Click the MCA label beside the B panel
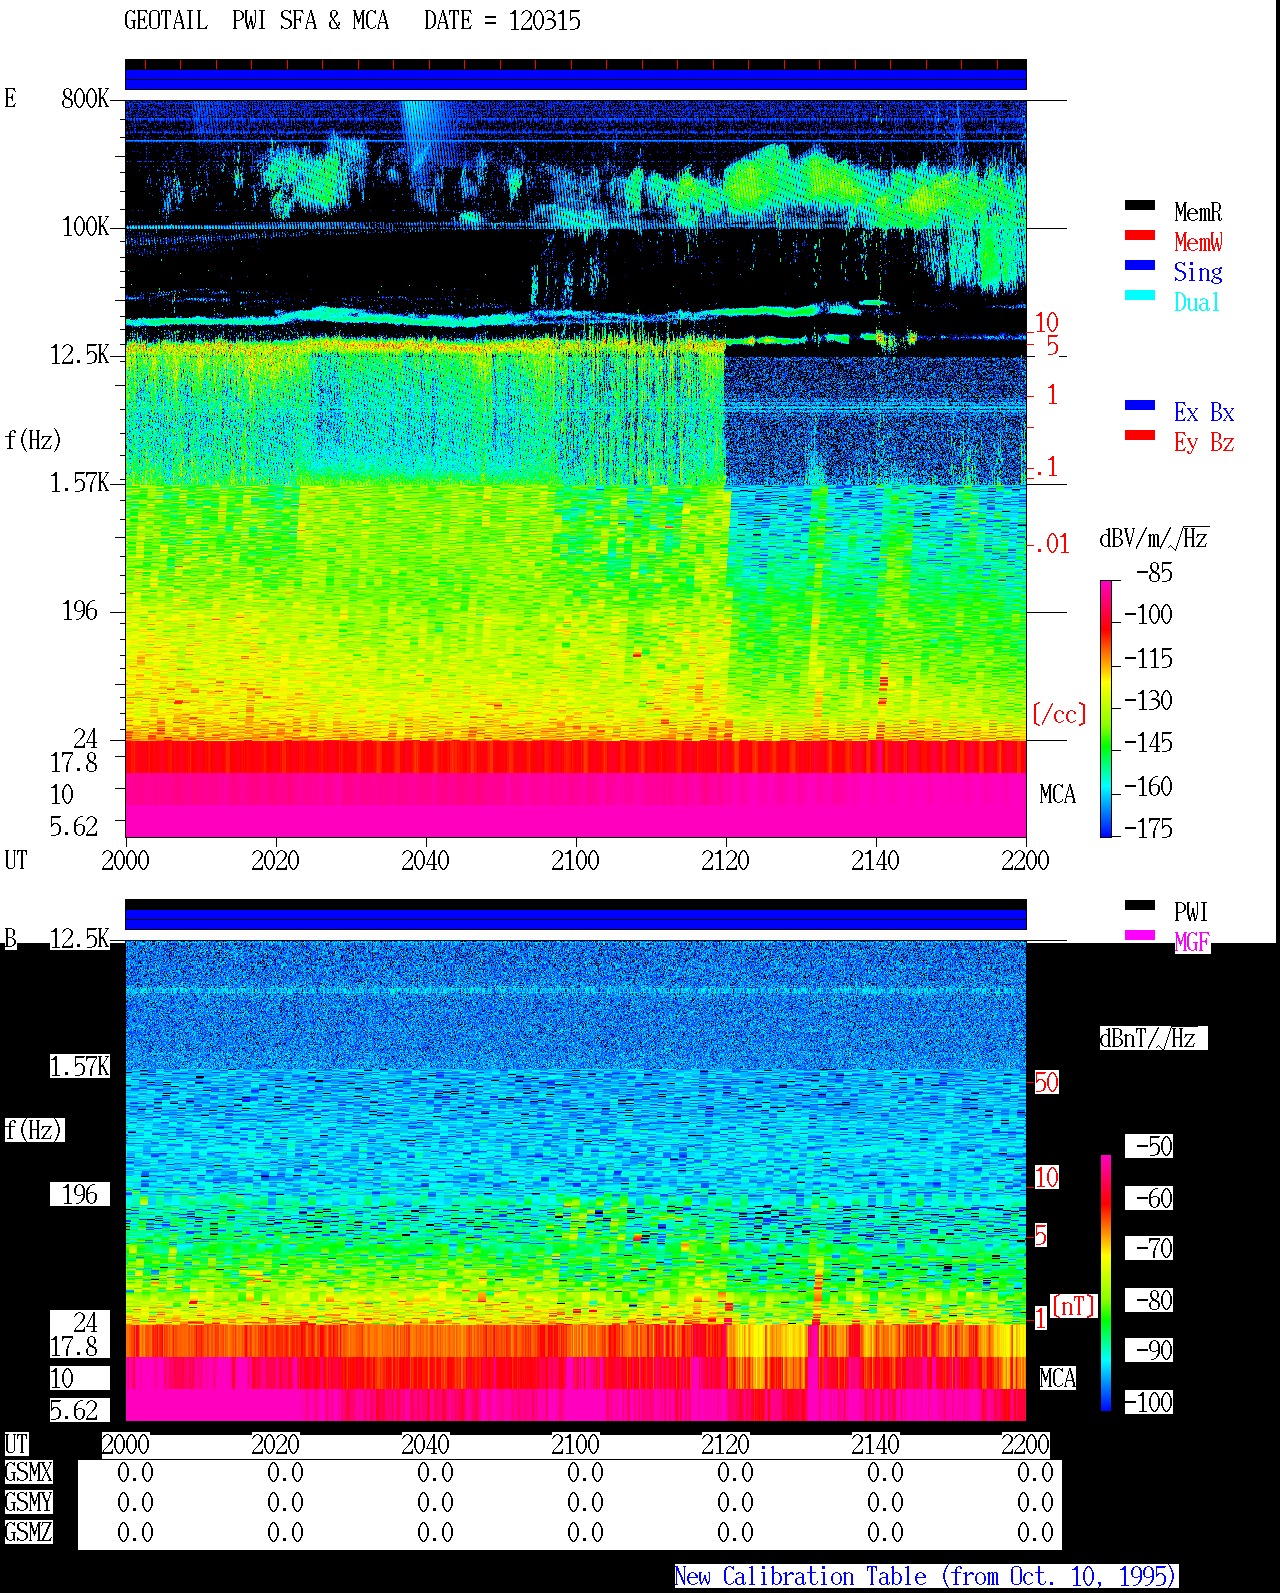 (x=1057, y=1378)
